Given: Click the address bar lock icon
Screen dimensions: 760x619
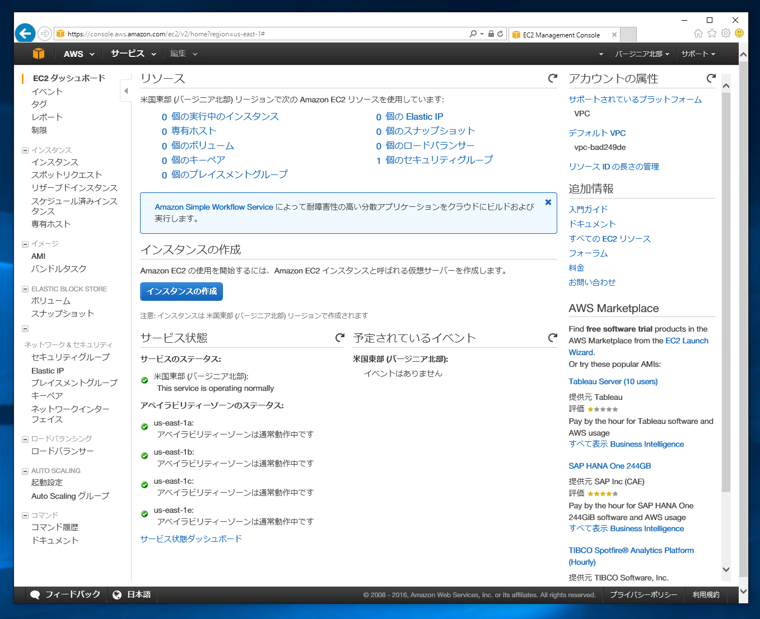Looking at the screenshot, I should 491,34.
